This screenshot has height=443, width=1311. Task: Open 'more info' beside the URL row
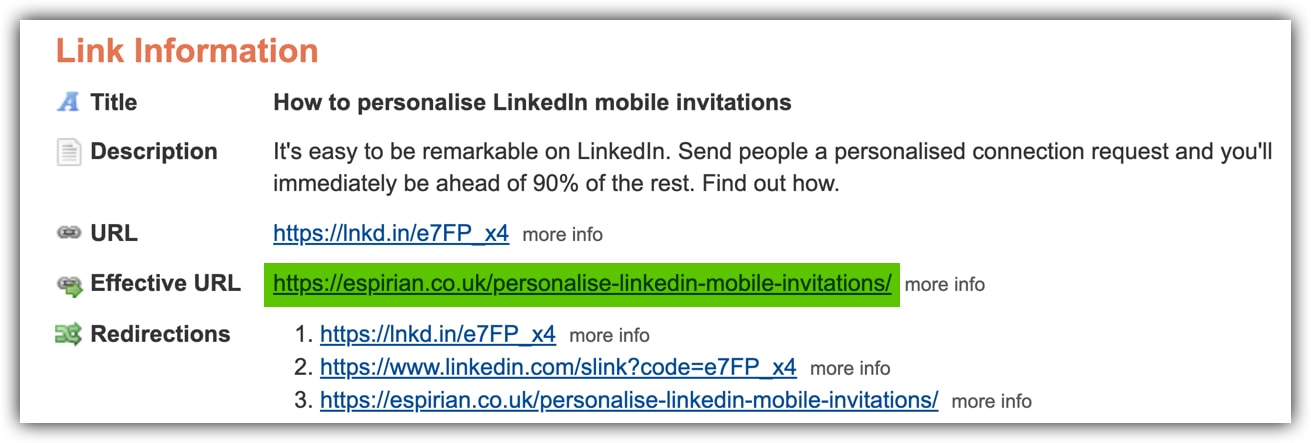563,235
